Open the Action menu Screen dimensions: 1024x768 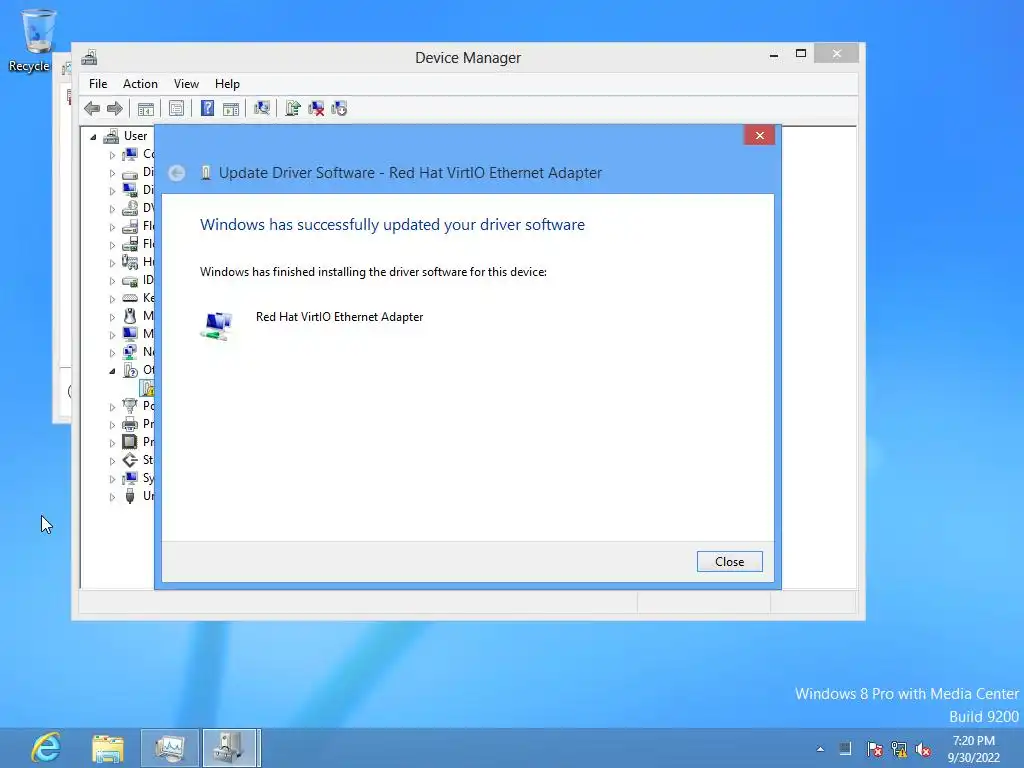(140, 84)
